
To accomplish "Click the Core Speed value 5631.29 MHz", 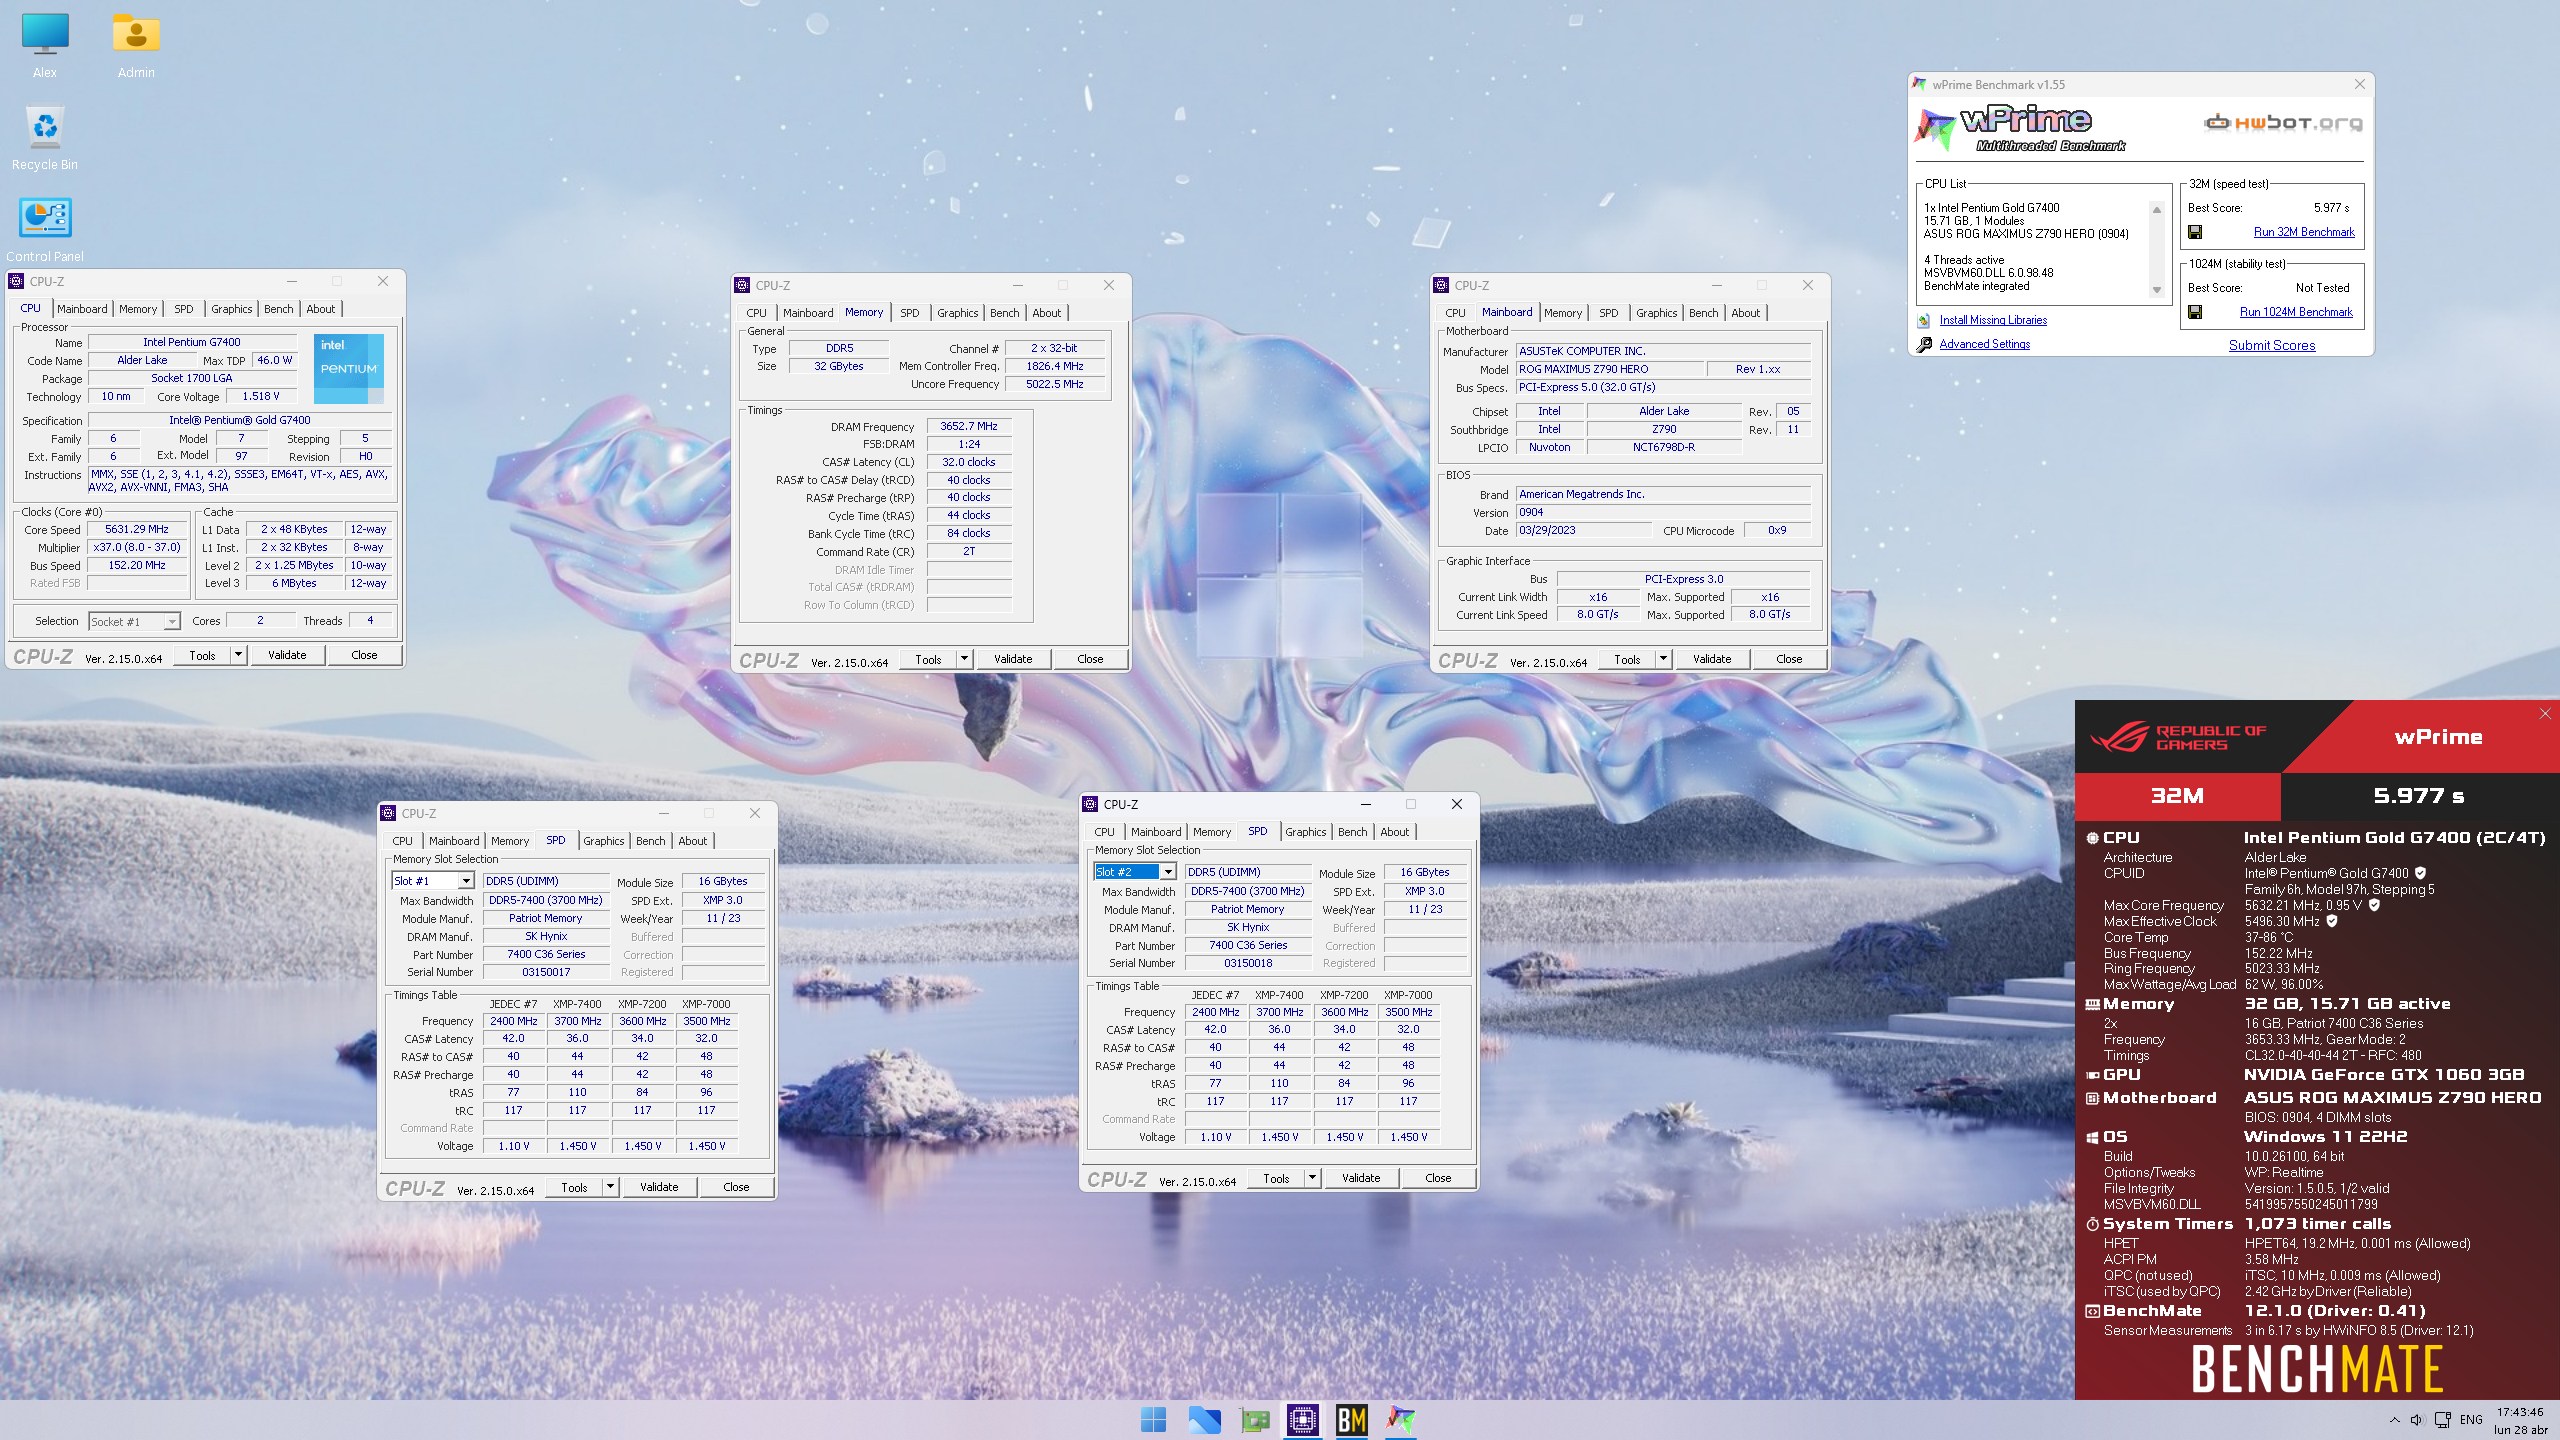I will 137,529.
